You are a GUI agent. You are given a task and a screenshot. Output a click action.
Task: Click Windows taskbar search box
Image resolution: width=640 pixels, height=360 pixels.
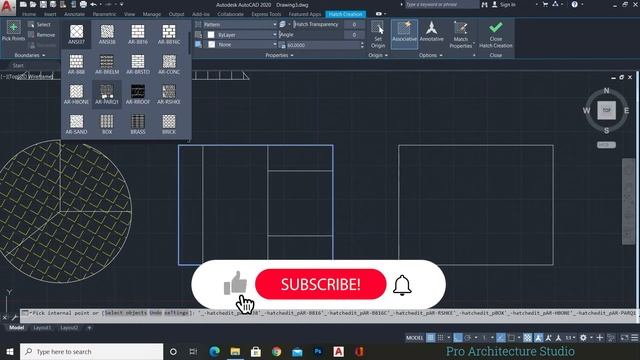click(91, 351)
